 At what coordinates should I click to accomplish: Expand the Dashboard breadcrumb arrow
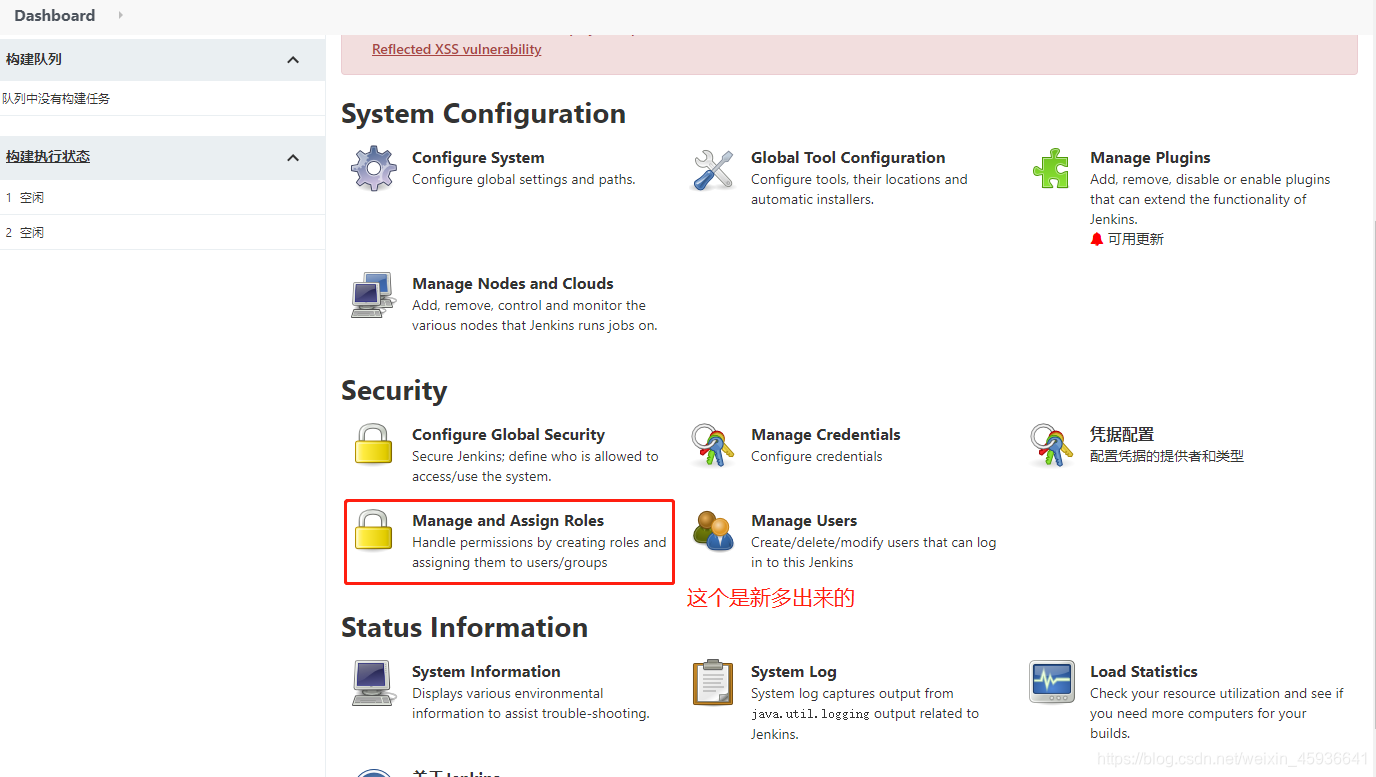[x=121, y=15]
